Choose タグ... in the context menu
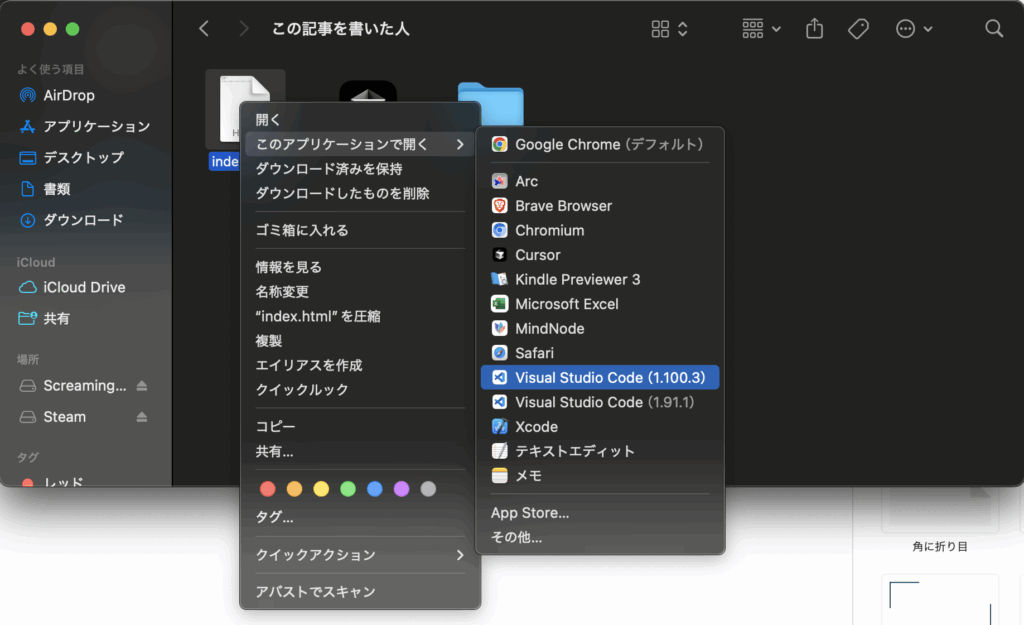Image resolution: width=1024 pixels, height=625 pixels. point(360,517)
